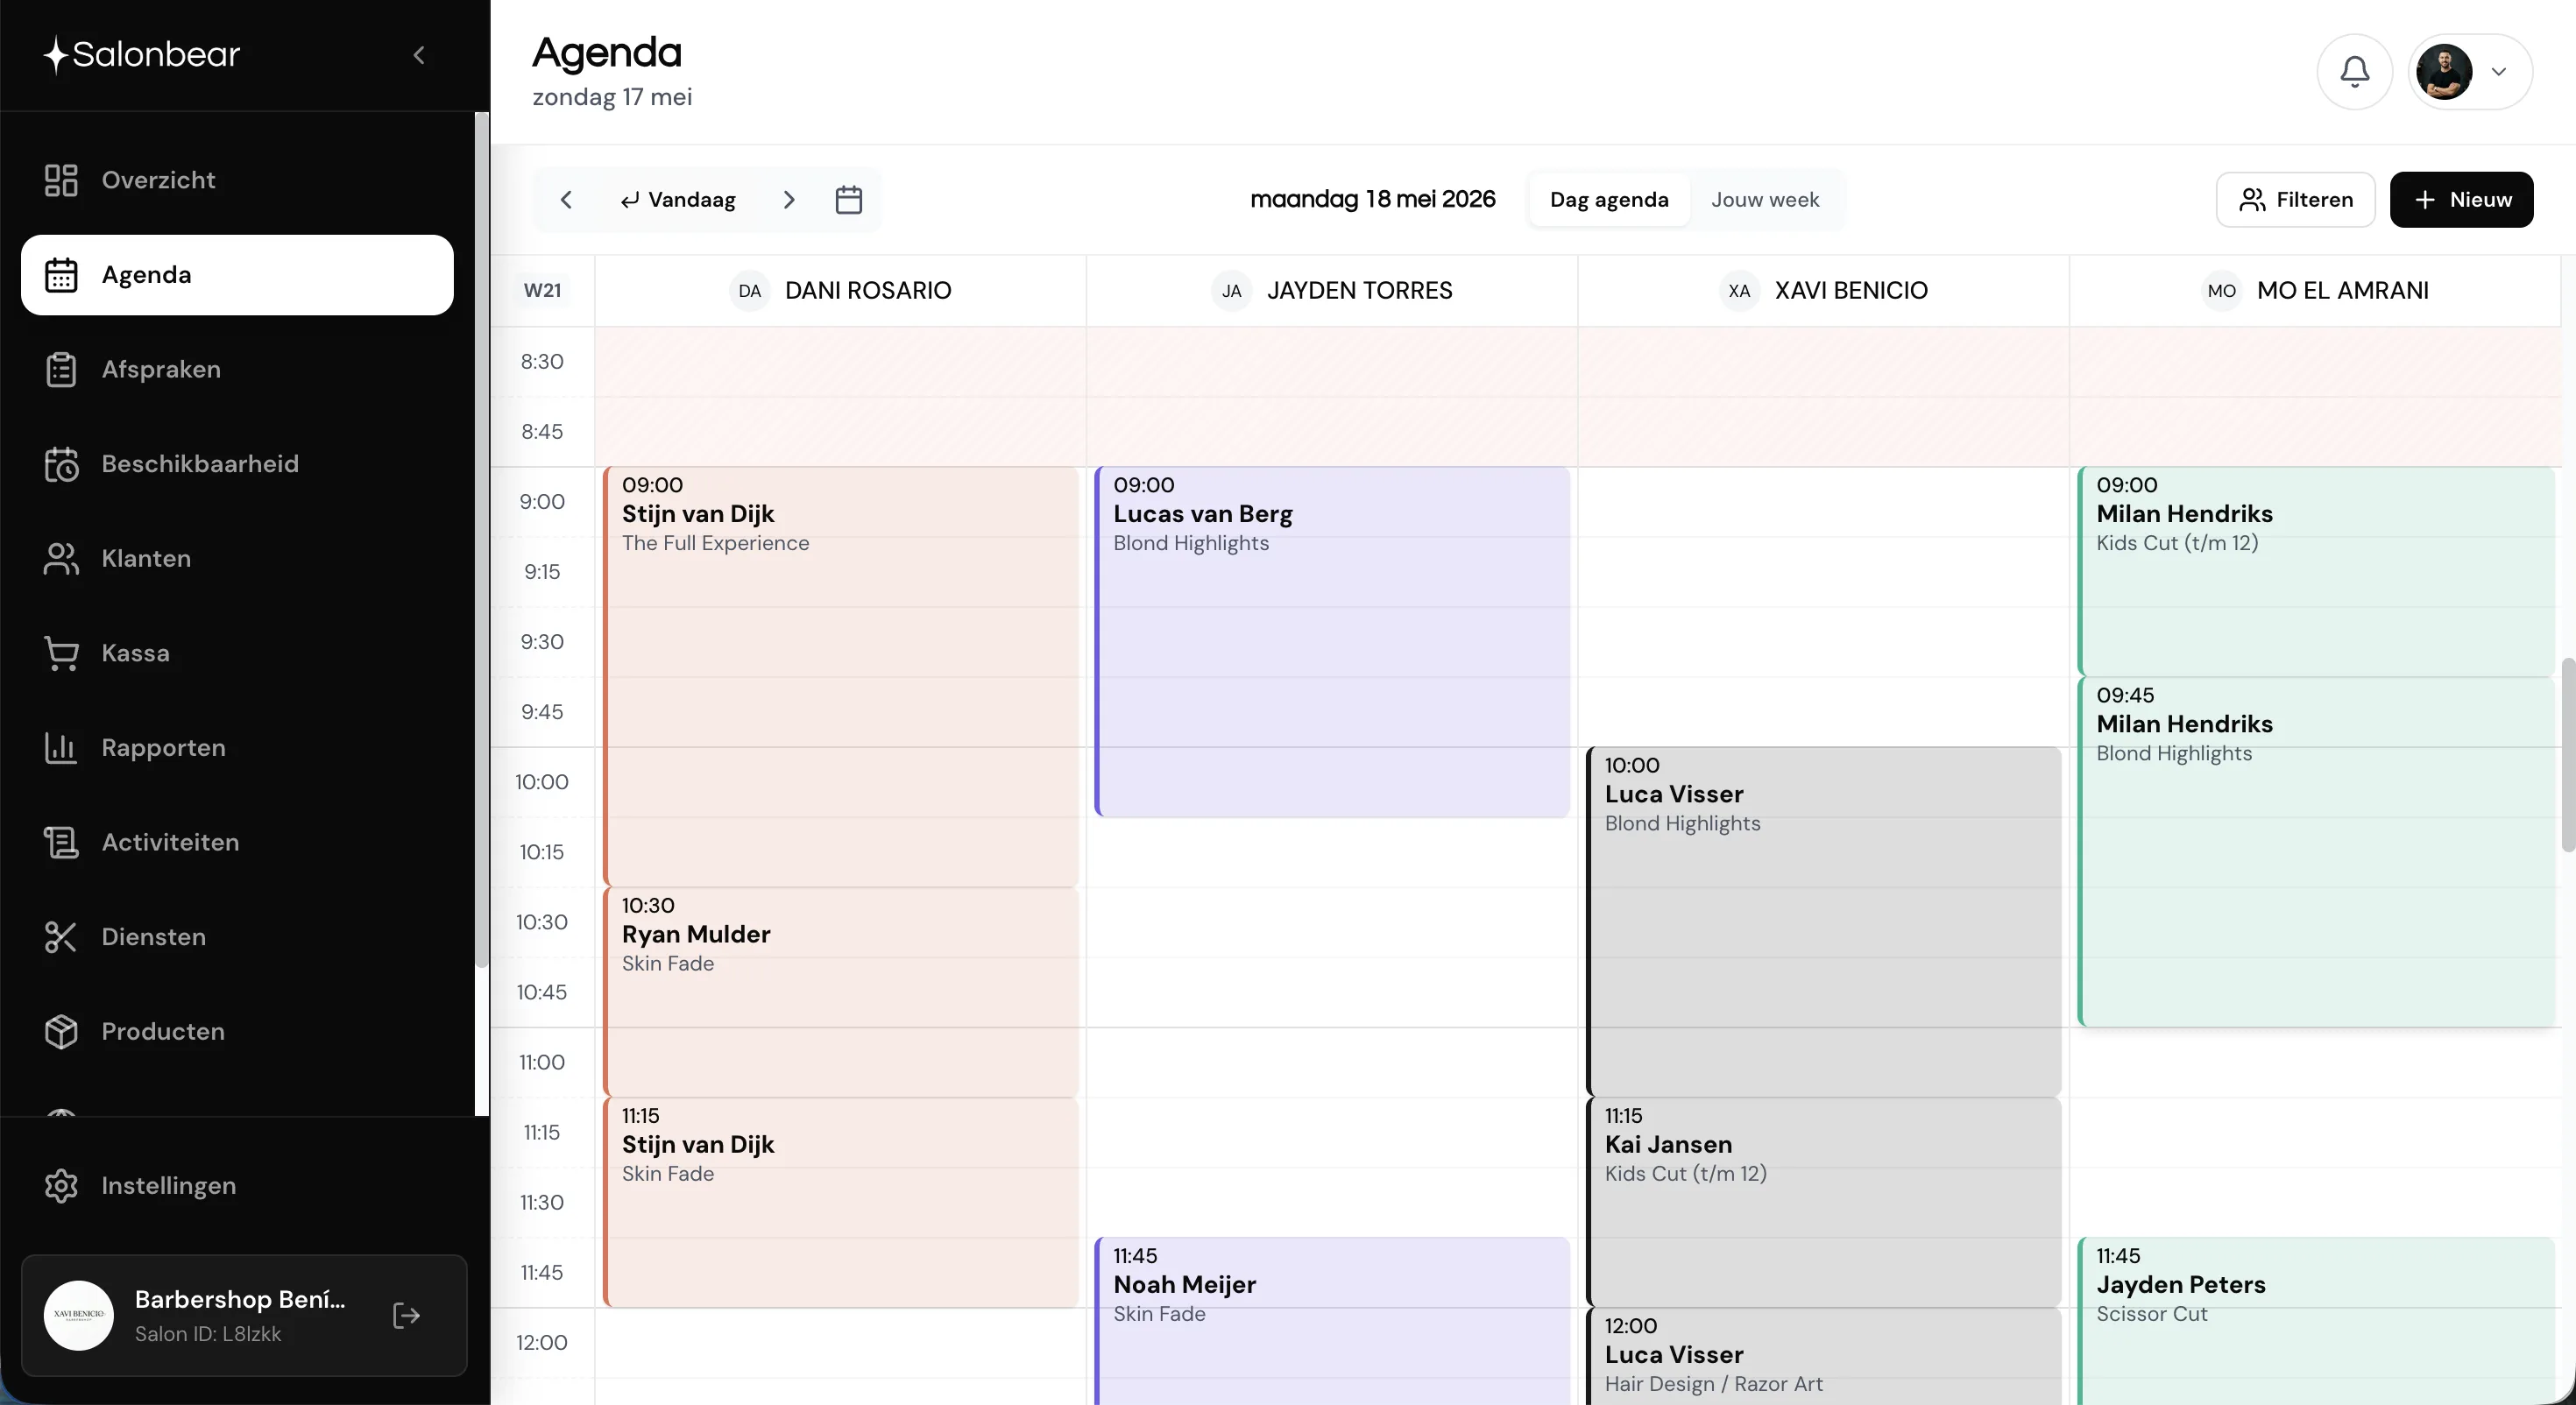Click MO avatar badge of Mo El Amrani
Image resolution: width=2576 pixels, height=1405 pixels.
coord(2221,291)
